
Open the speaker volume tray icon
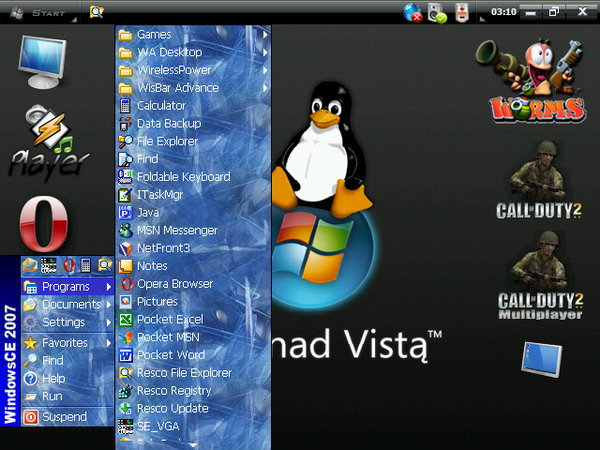click(437, 13)
